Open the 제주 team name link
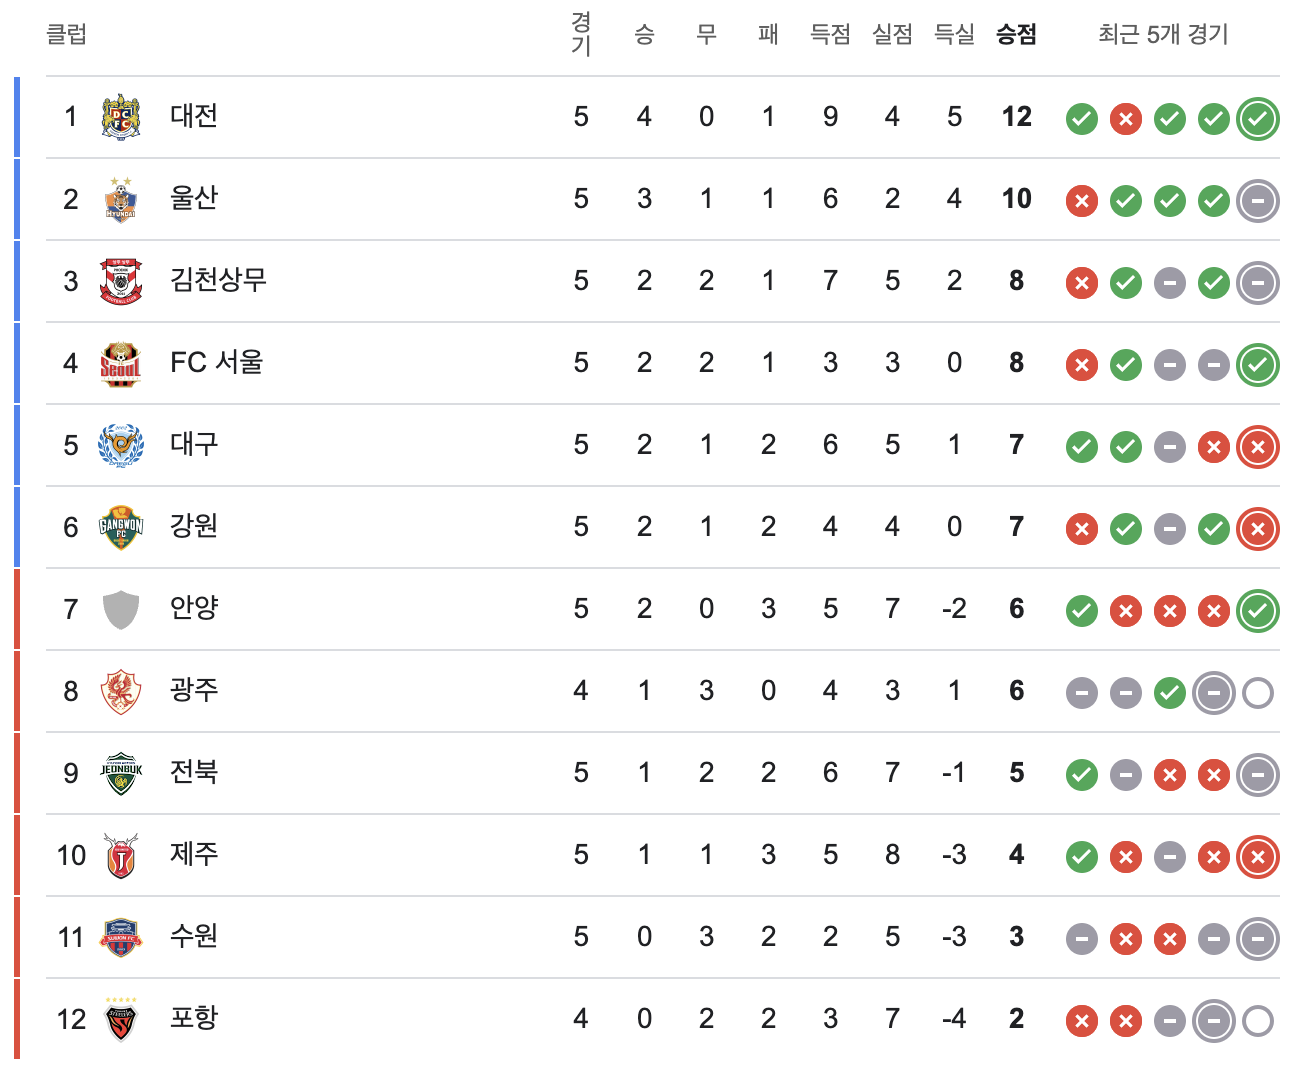The height and width of the screenshot is (1084, 1312). pos(194,853)
